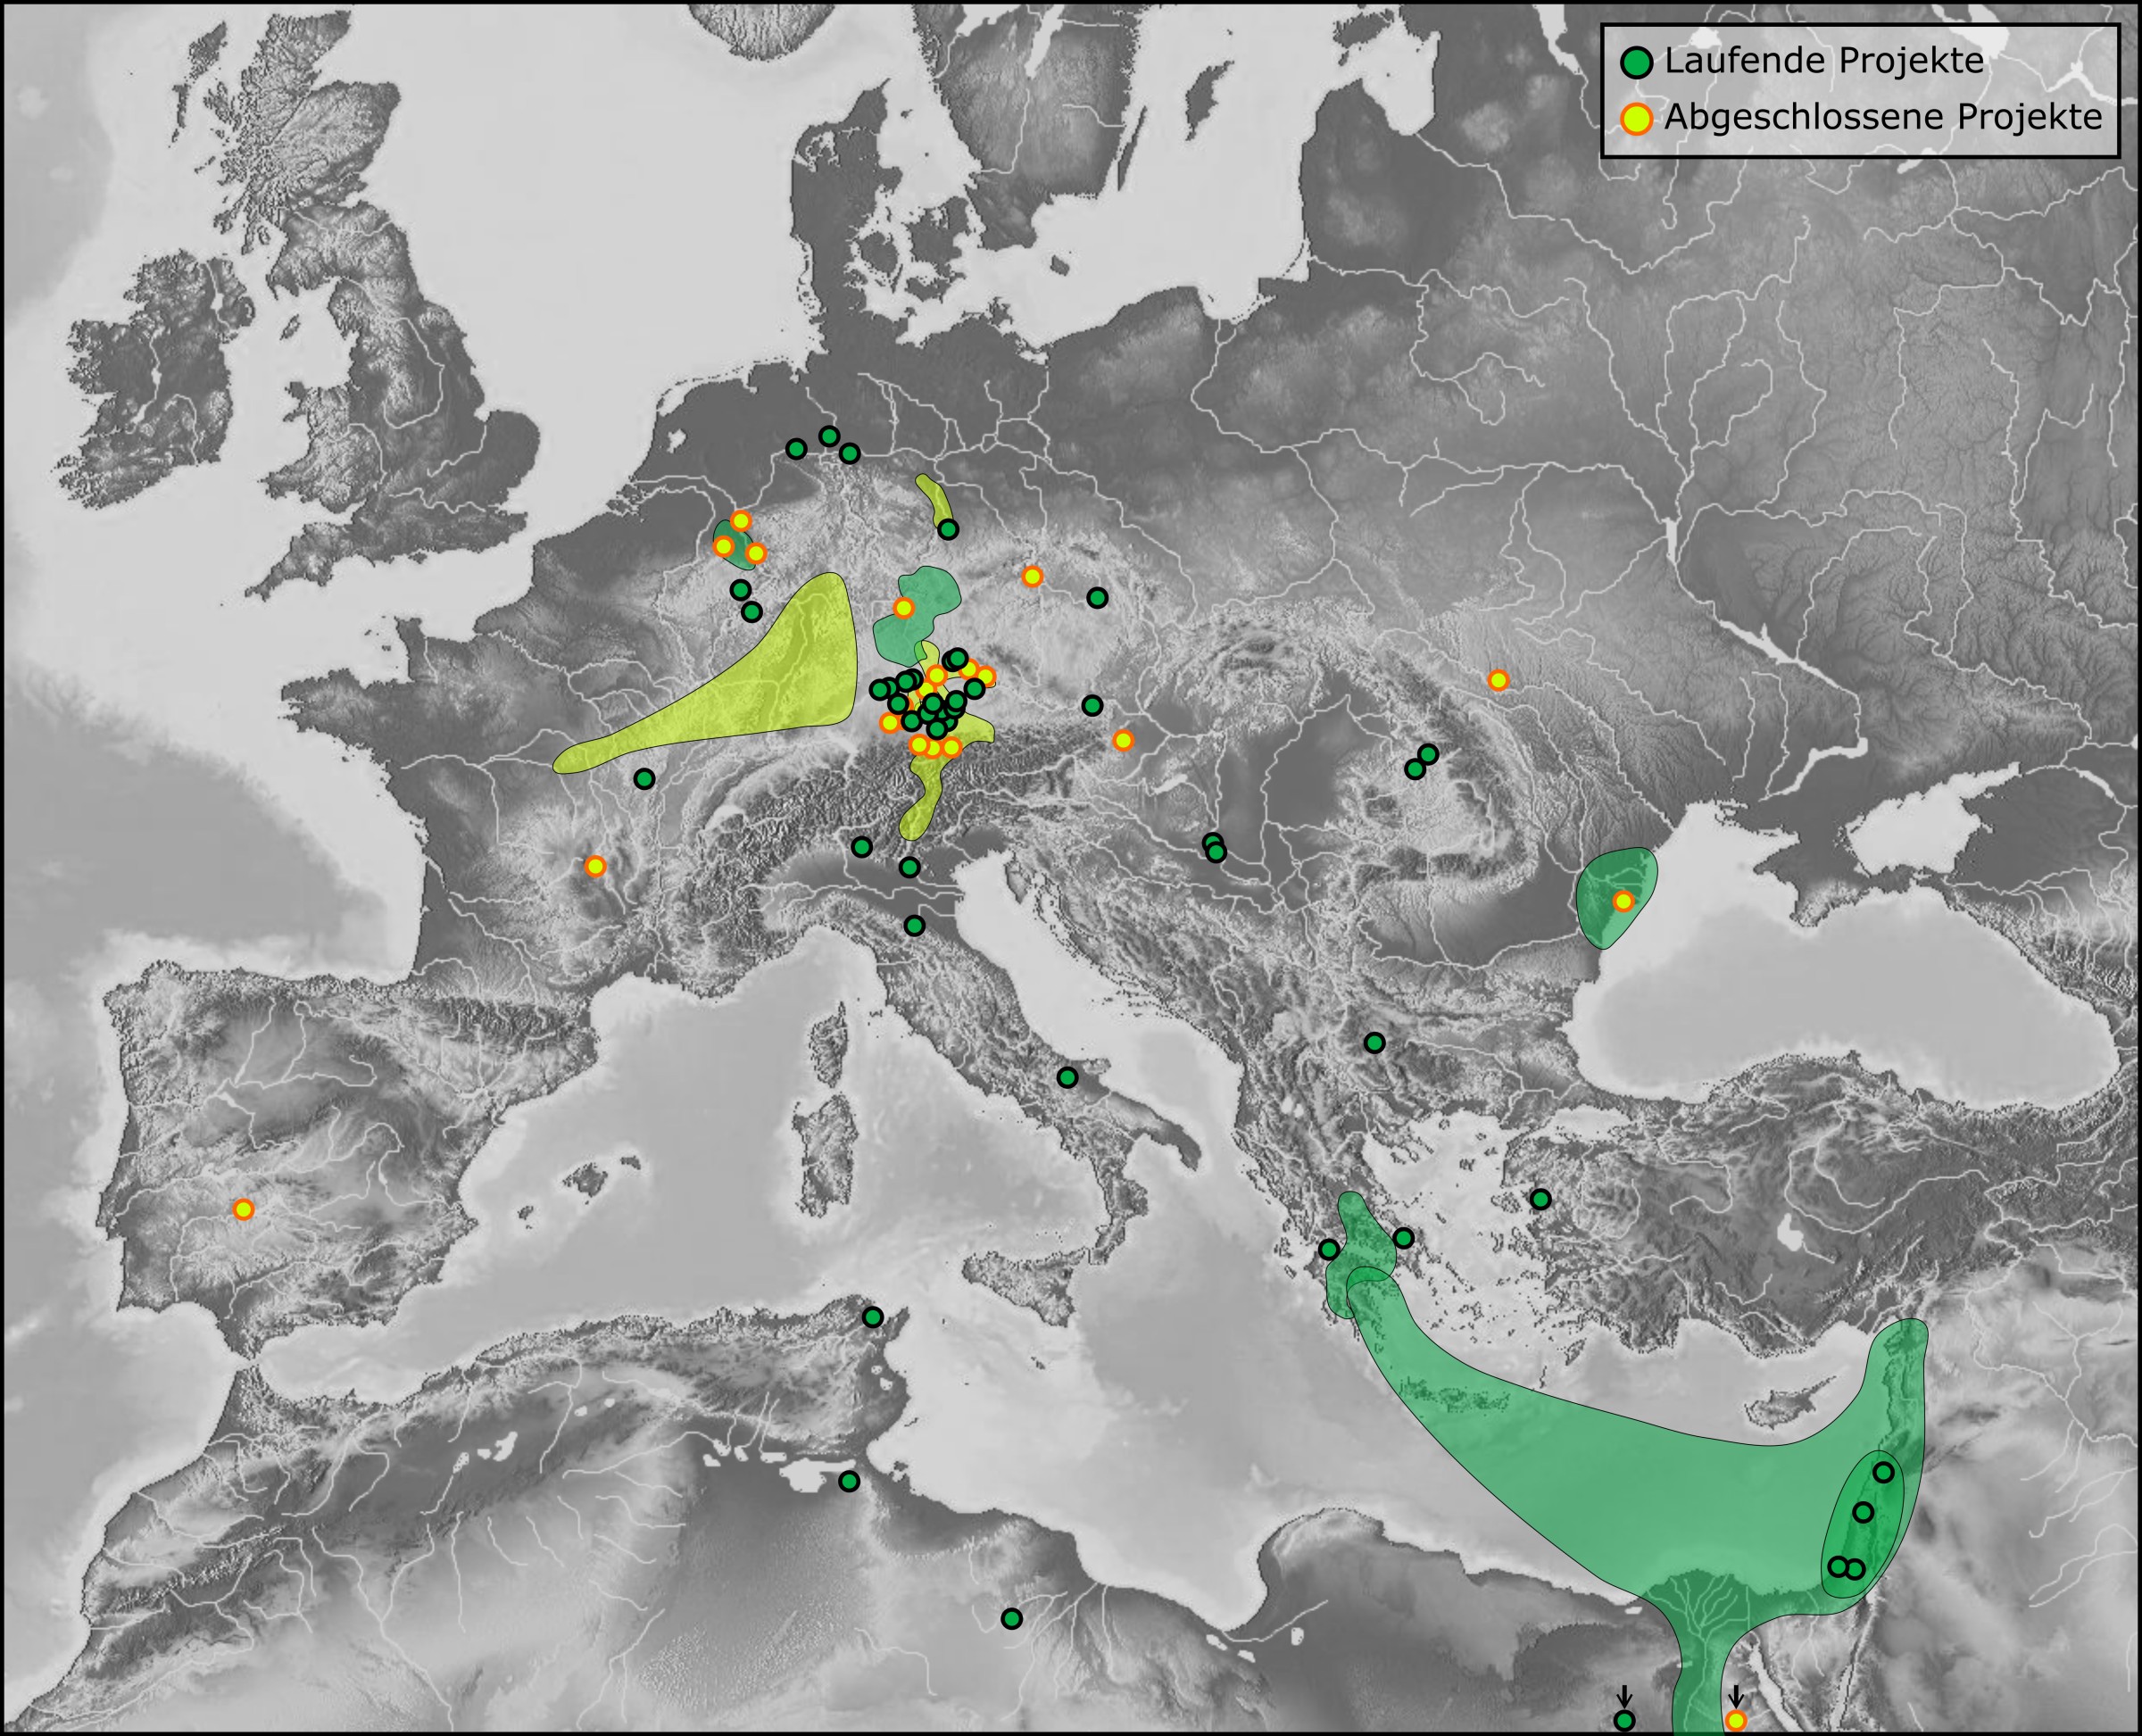Screen dimensions: 2142x1736
Task: Pick the green marker on the narrow yellow strip in eastern Germany
Action: pyautogui.click(x=948, y=529)
